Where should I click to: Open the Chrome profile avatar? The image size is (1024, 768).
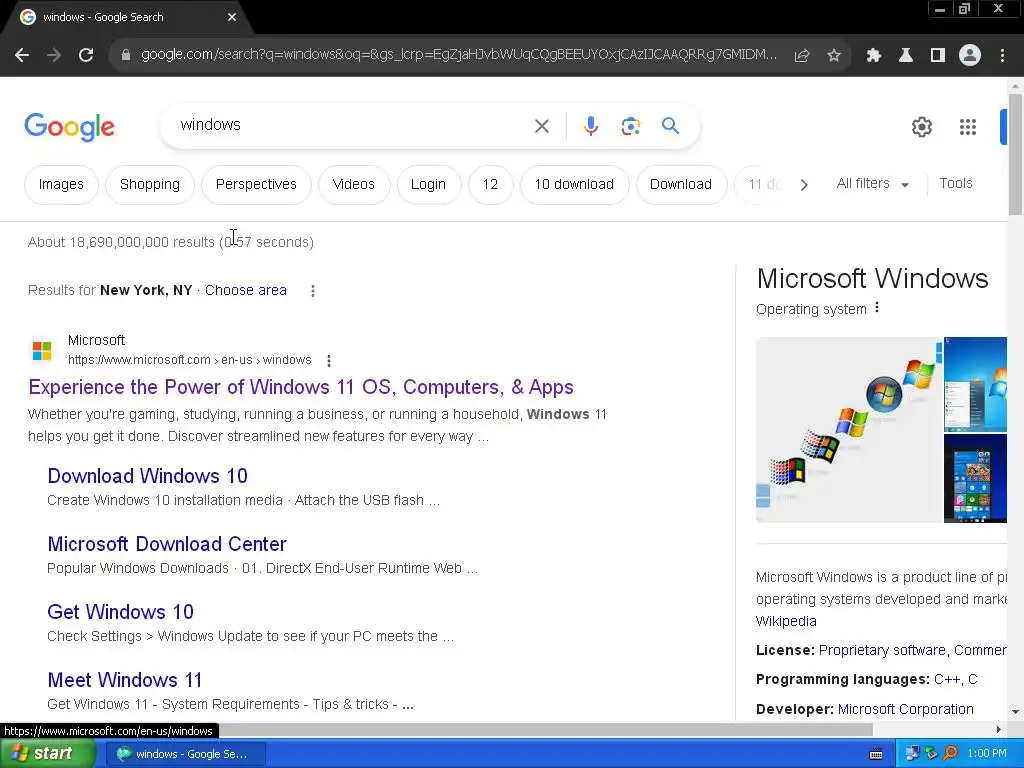[x=970, y=56]
